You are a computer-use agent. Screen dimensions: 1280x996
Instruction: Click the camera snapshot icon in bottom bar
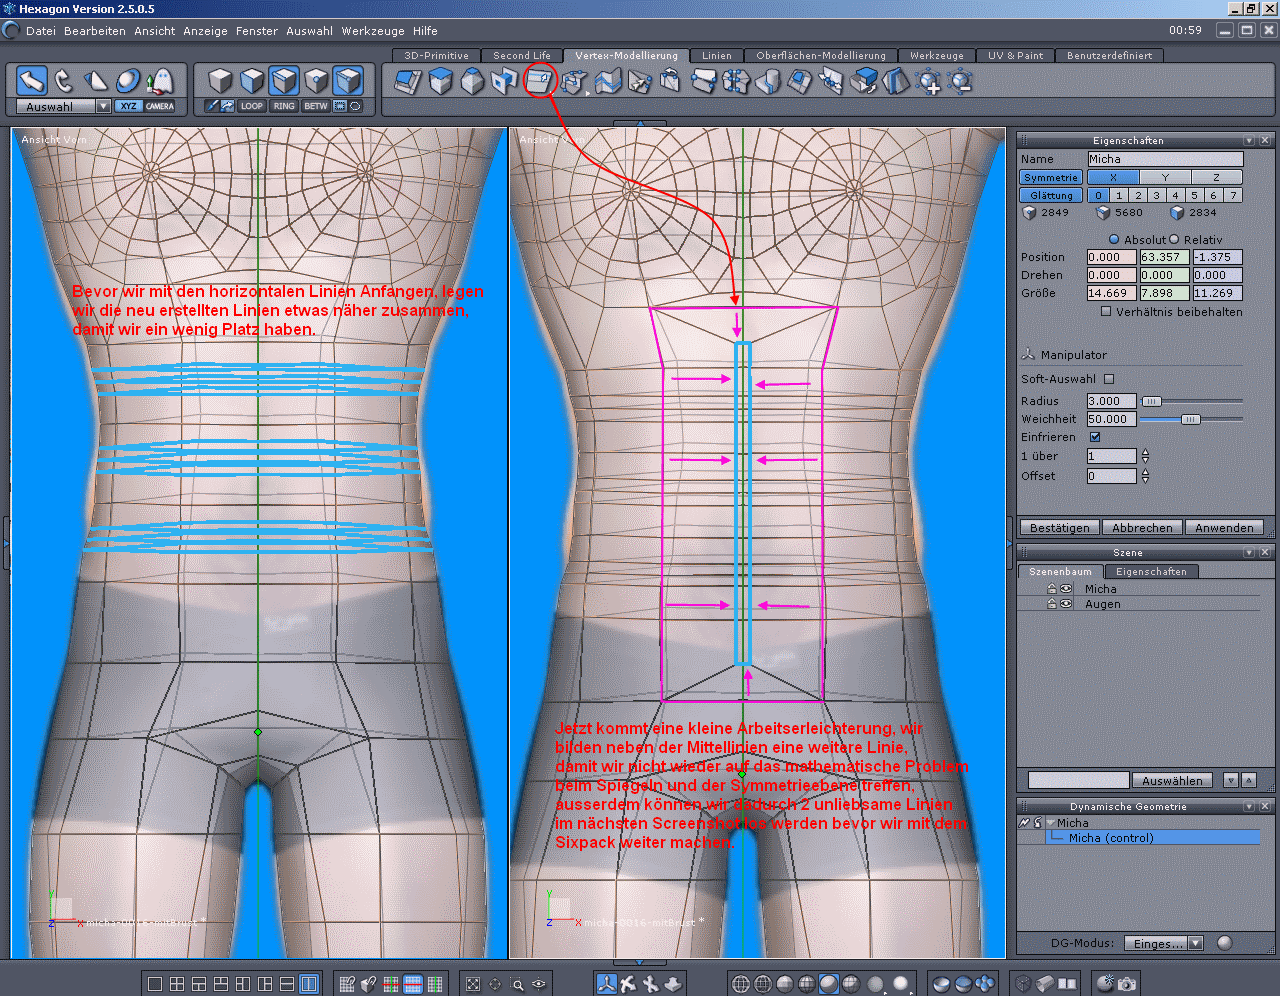point(1127,984)
